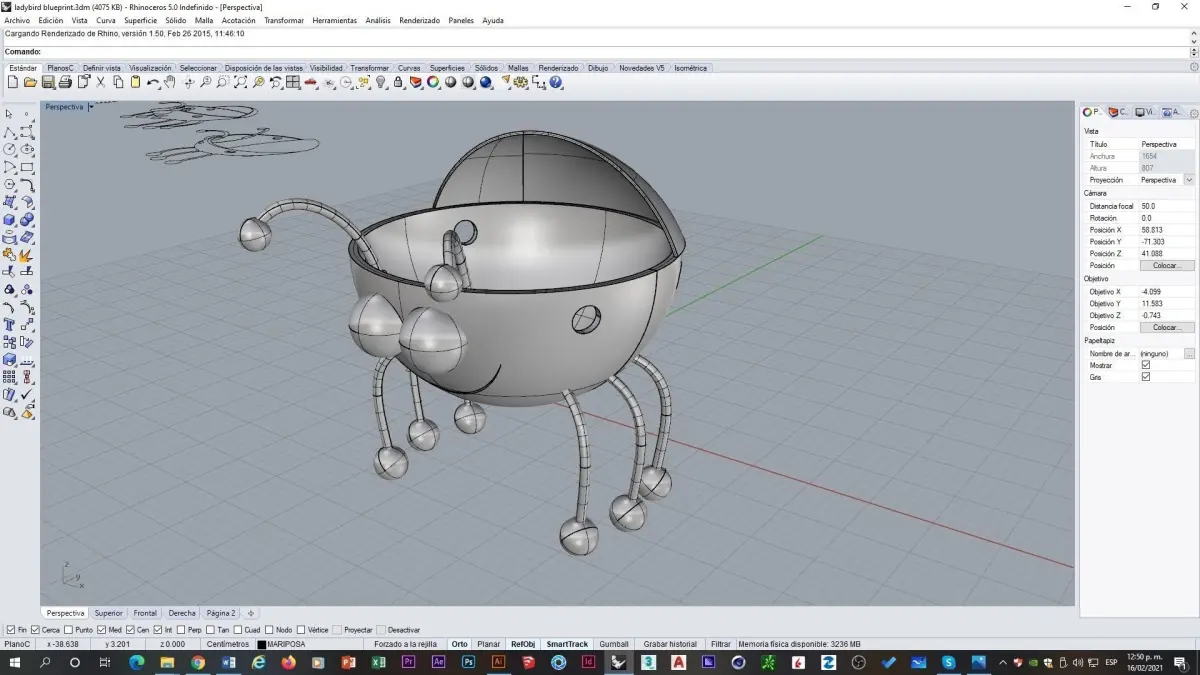The image size is (1200, 675).
Task: Click the Centímetros units status pane
Action: [228, 644]
